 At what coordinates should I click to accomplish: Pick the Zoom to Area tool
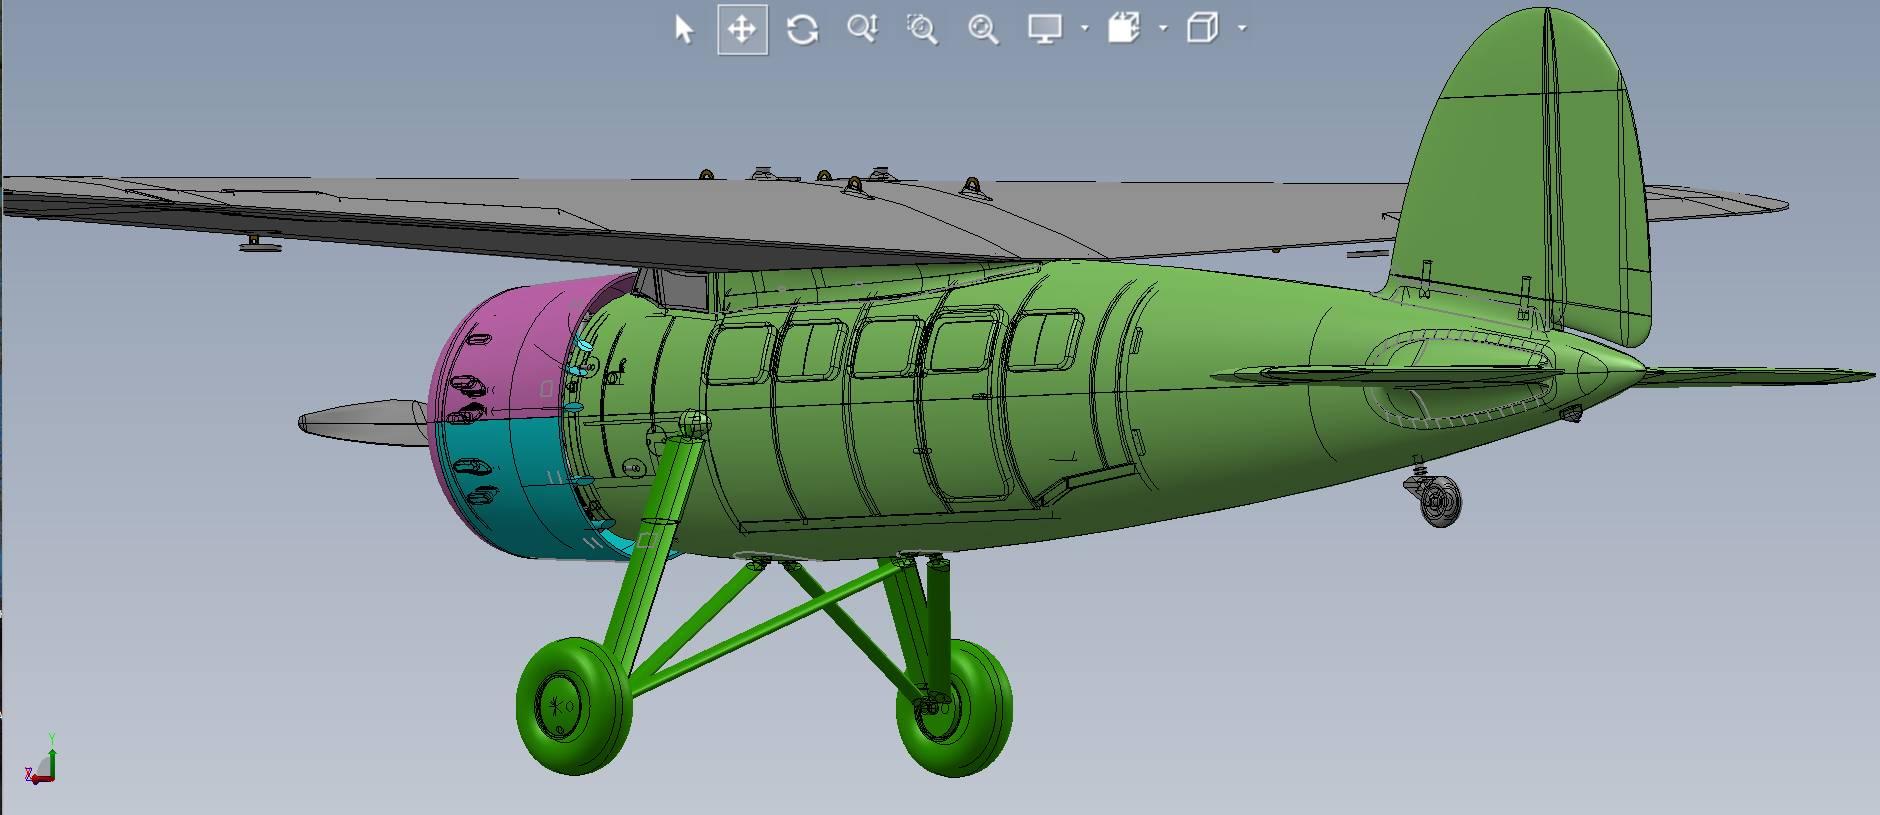(922, 29)
